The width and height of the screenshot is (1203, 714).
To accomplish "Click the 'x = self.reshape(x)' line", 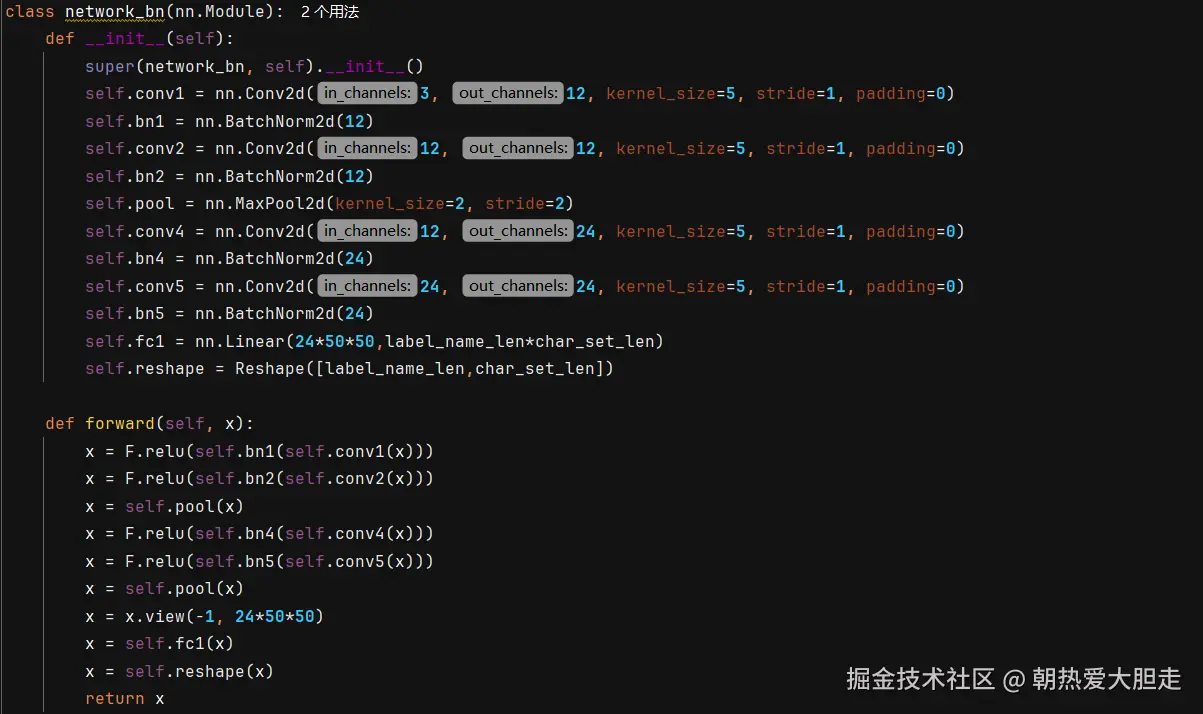I will coord(180,671).
